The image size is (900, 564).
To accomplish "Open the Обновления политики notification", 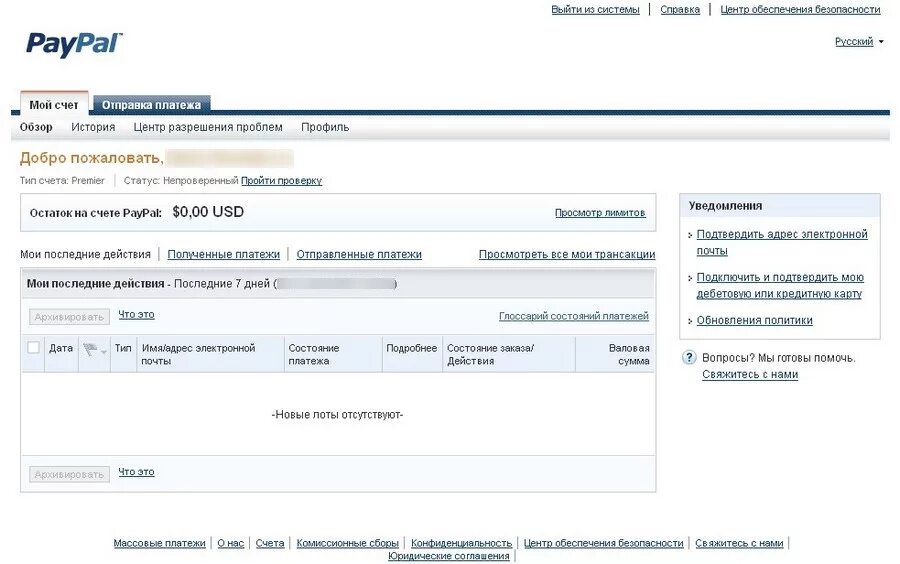I will [754, 321].
